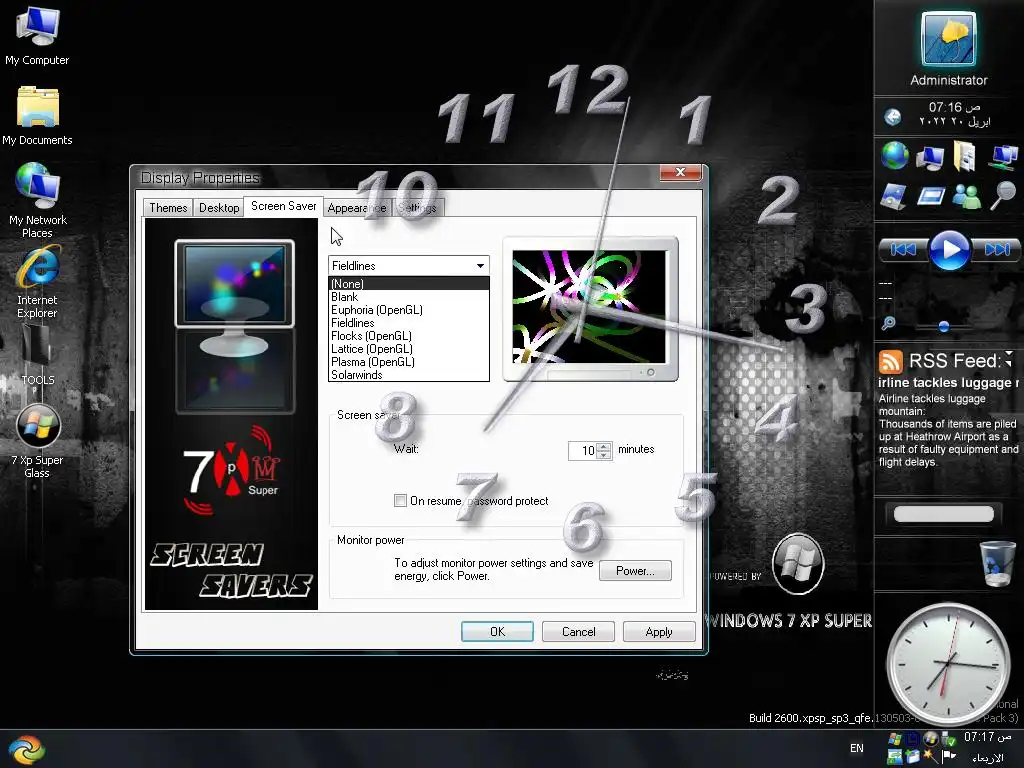Click the small magnifier icon under media player
Image resolution: width=1024 pixels, height=768 pixels.
coord(888,323)
